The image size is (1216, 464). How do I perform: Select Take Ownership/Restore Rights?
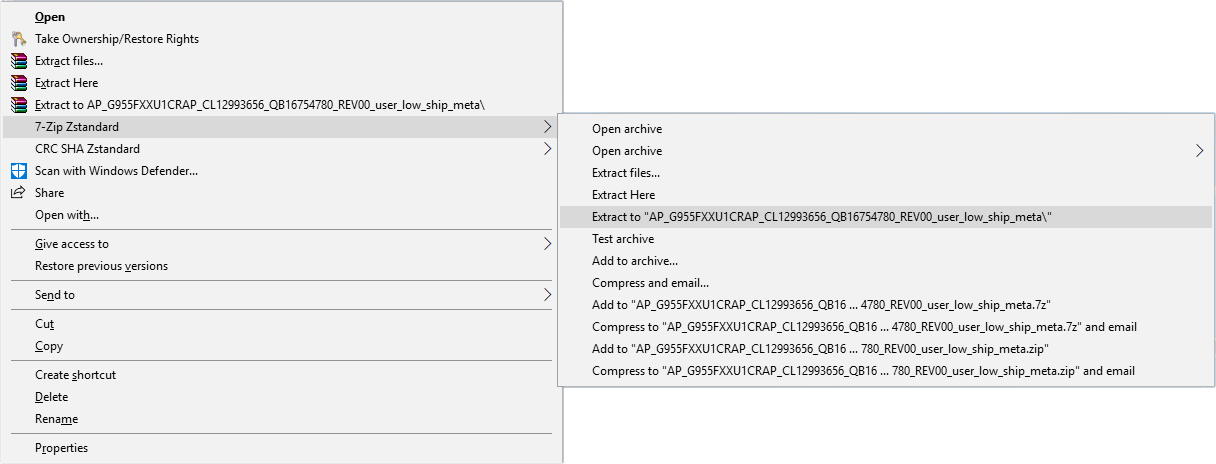pos(281,39)
